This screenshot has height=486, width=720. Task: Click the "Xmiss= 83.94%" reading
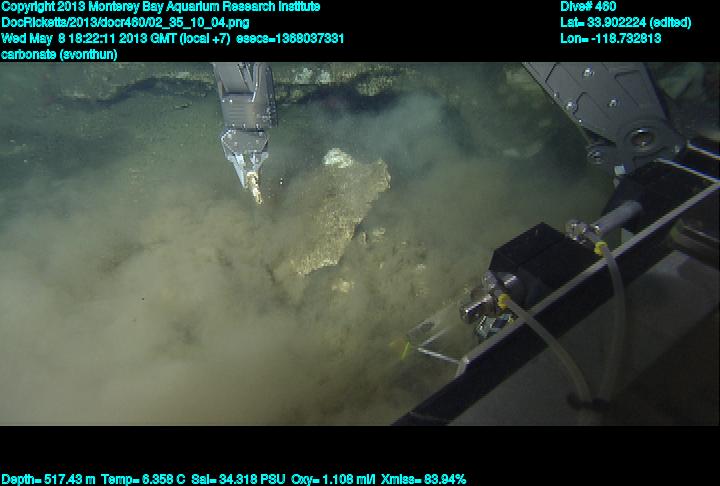[x=423, y=480]
